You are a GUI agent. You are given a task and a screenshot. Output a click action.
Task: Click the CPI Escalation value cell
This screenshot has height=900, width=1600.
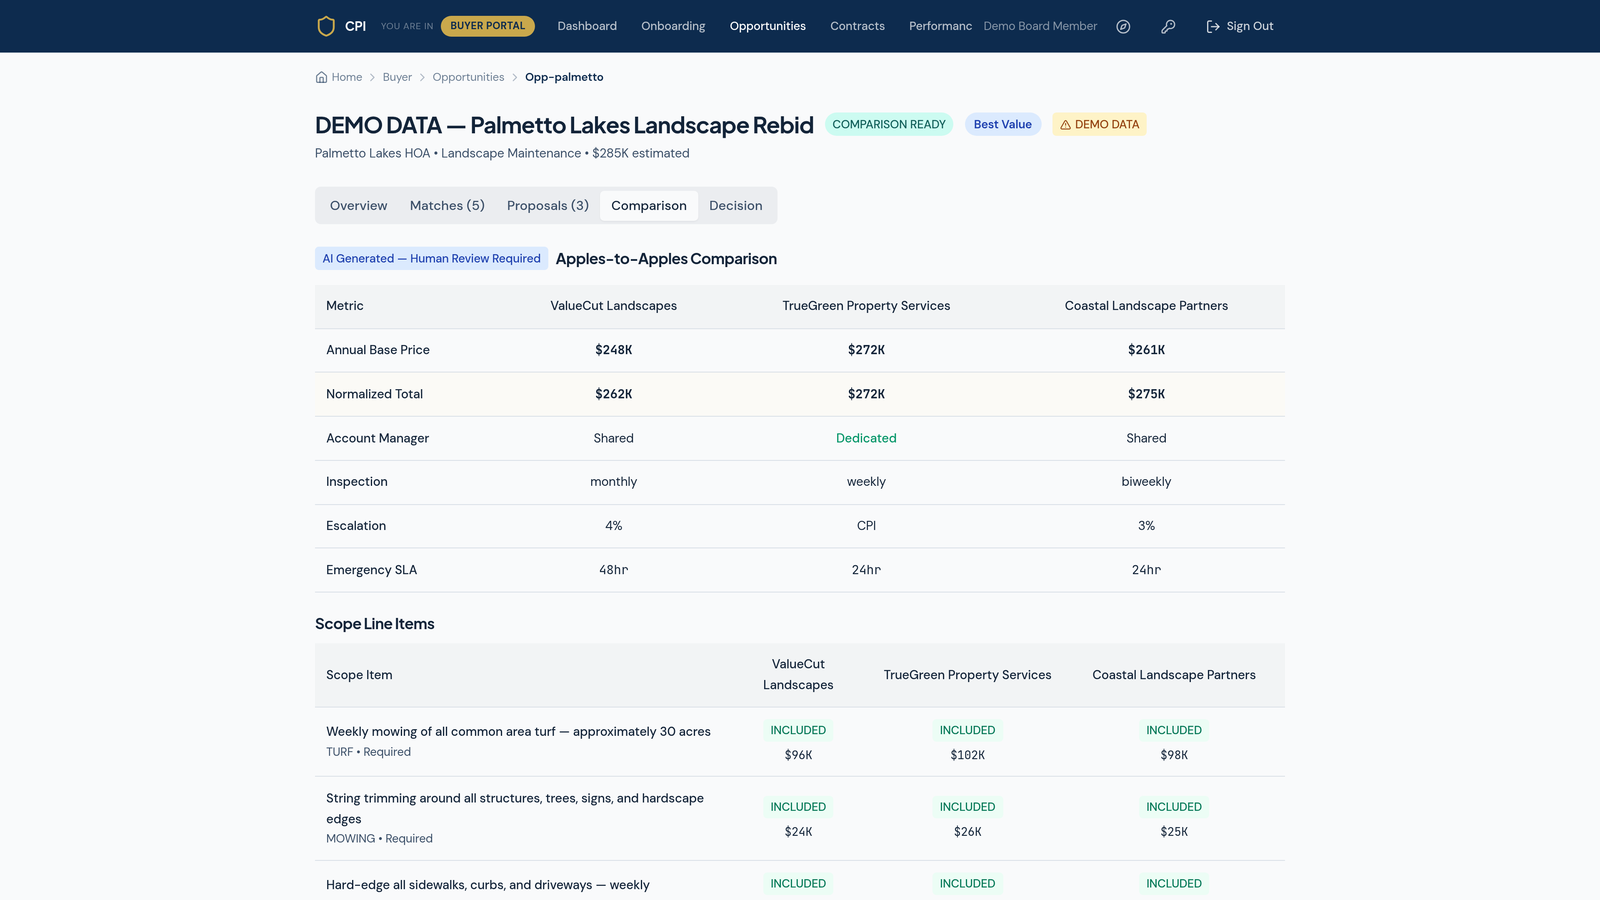pyautogui.click(x=866, y=526)
